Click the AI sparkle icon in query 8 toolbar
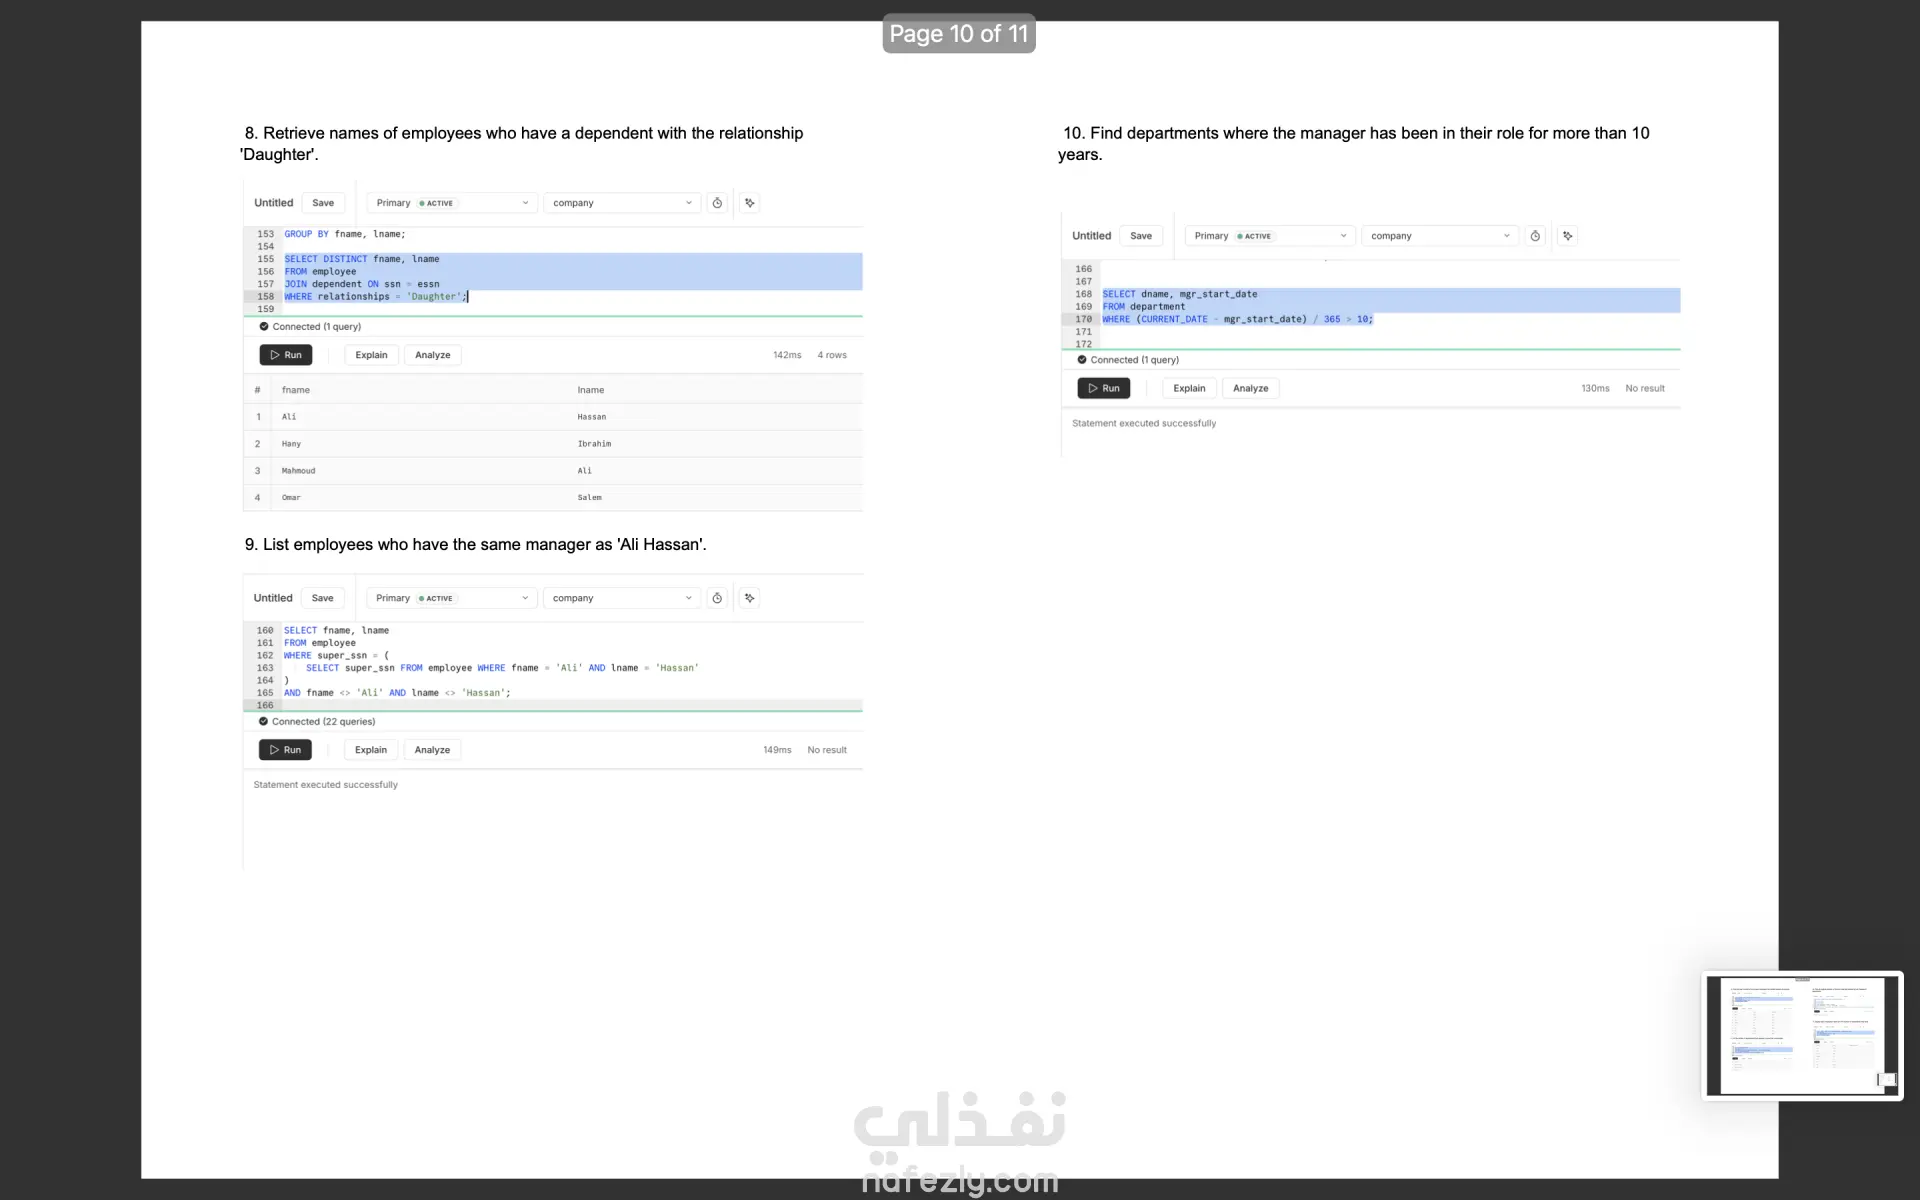The height and width of the screenshot is (1200, 1920). pos(750,203)
